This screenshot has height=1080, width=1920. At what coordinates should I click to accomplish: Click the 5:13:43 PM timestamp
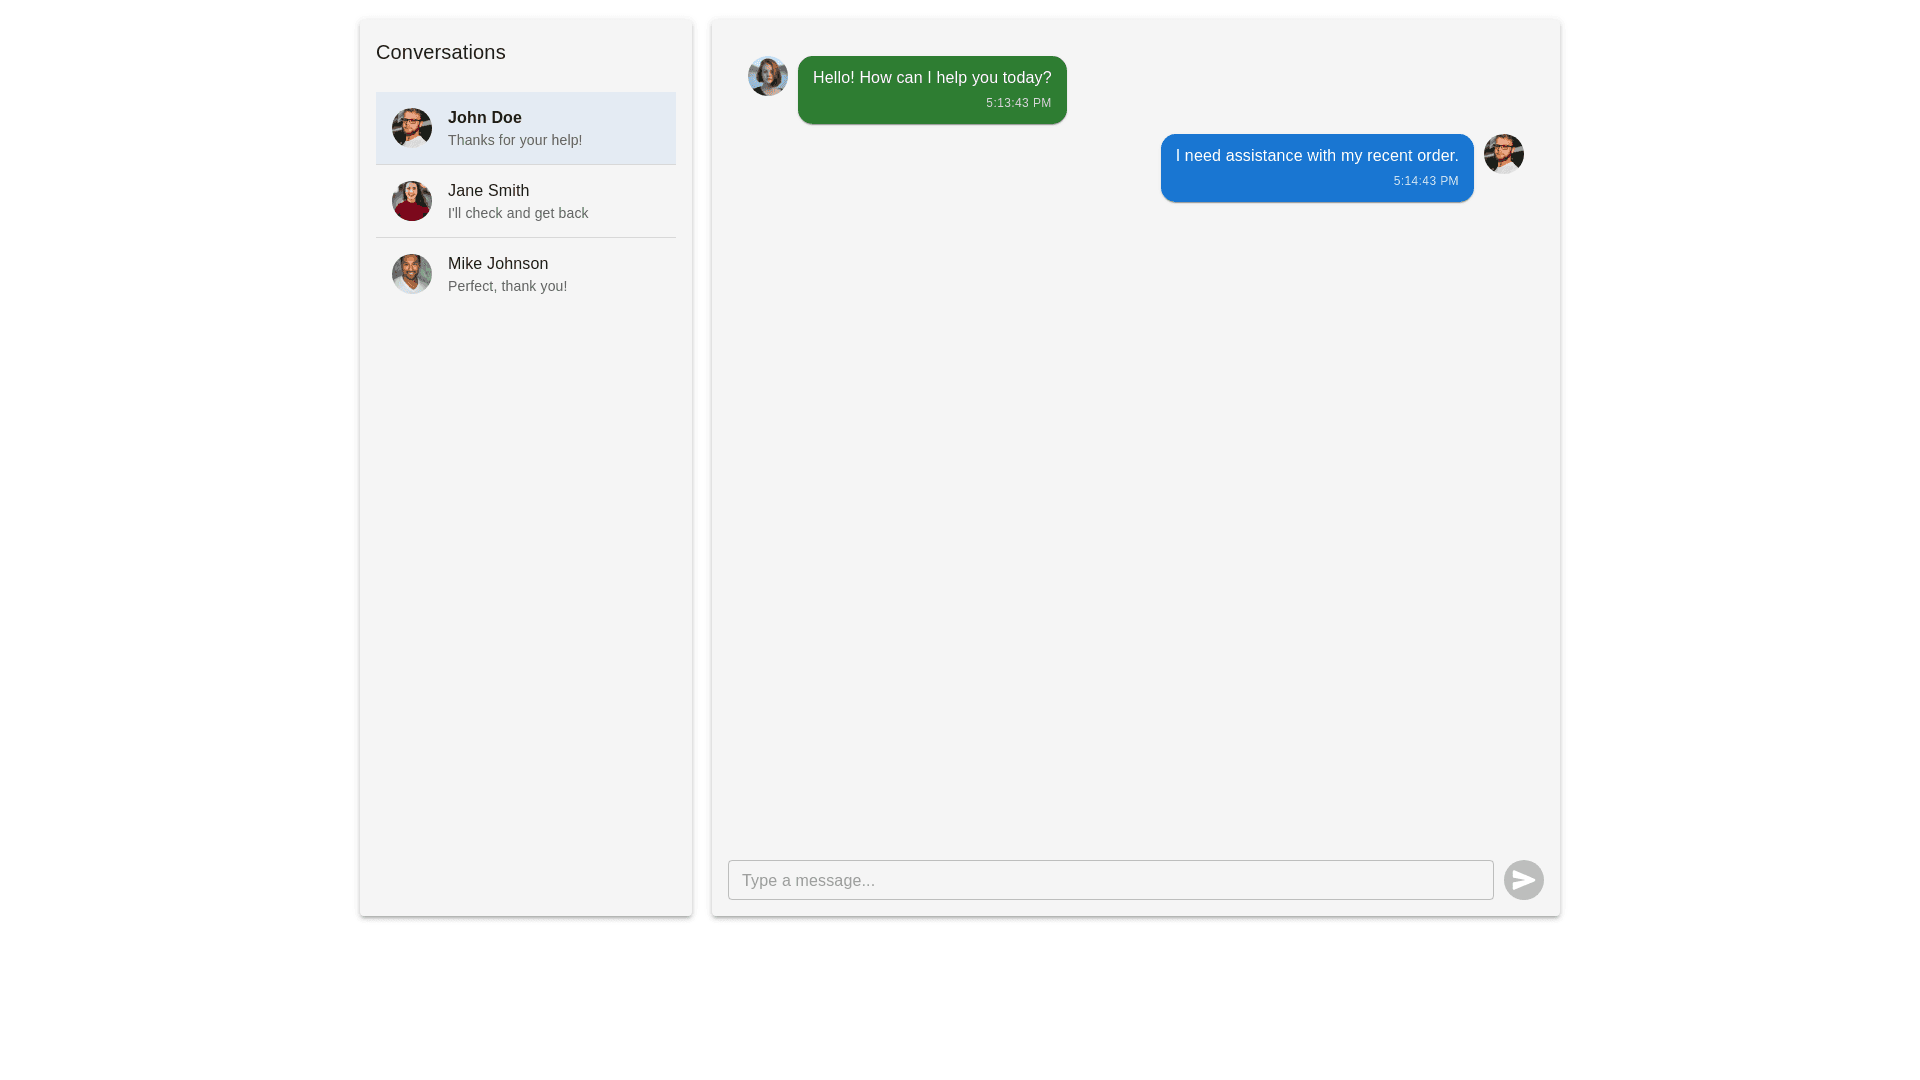coord(1018,103)
